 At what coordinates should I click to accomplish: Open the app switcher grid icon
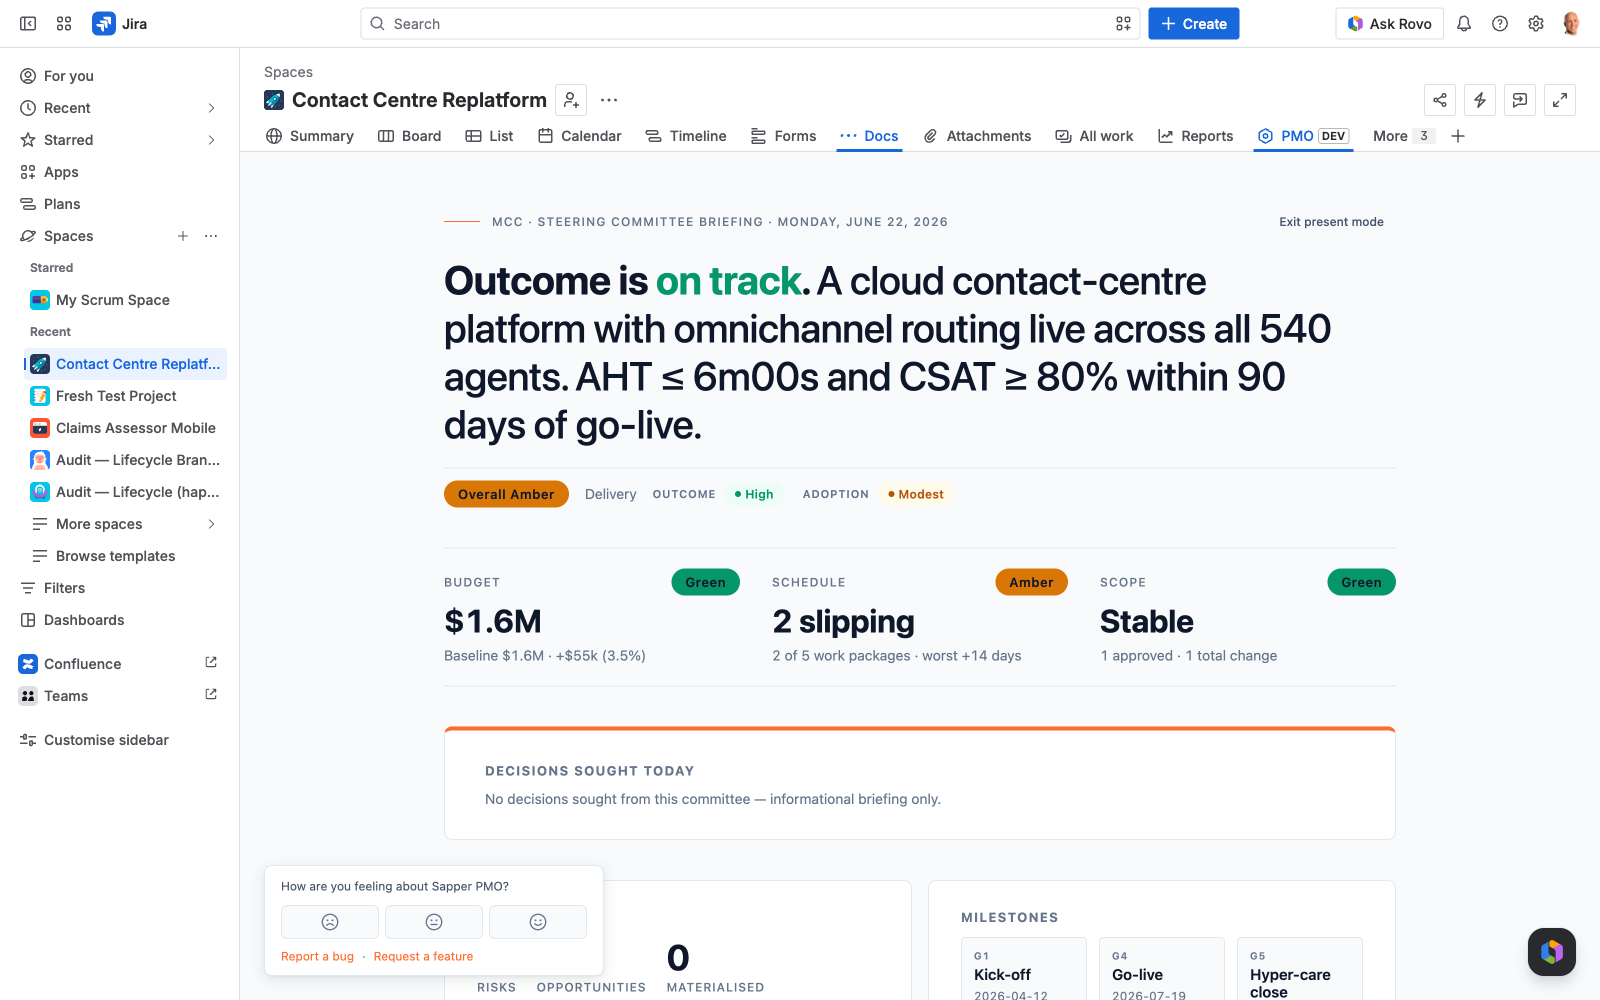(64, 24)
